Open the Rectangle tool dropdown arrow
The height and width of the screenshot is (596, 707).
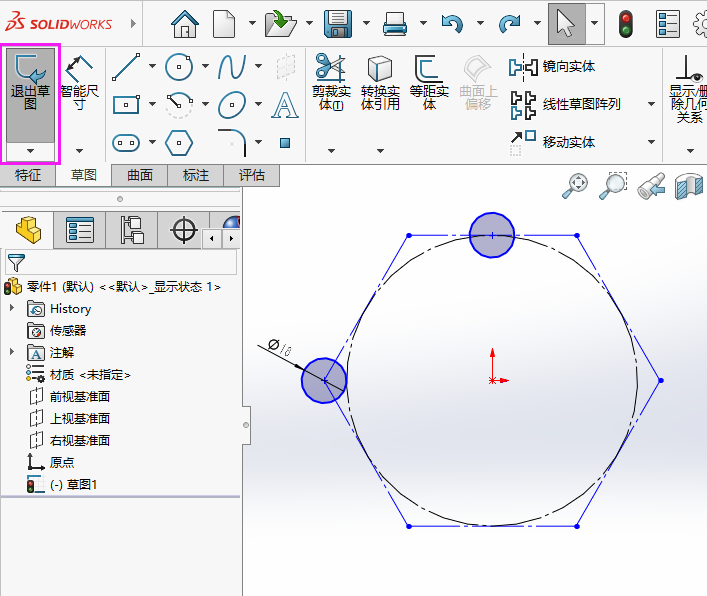coord(152,104)
